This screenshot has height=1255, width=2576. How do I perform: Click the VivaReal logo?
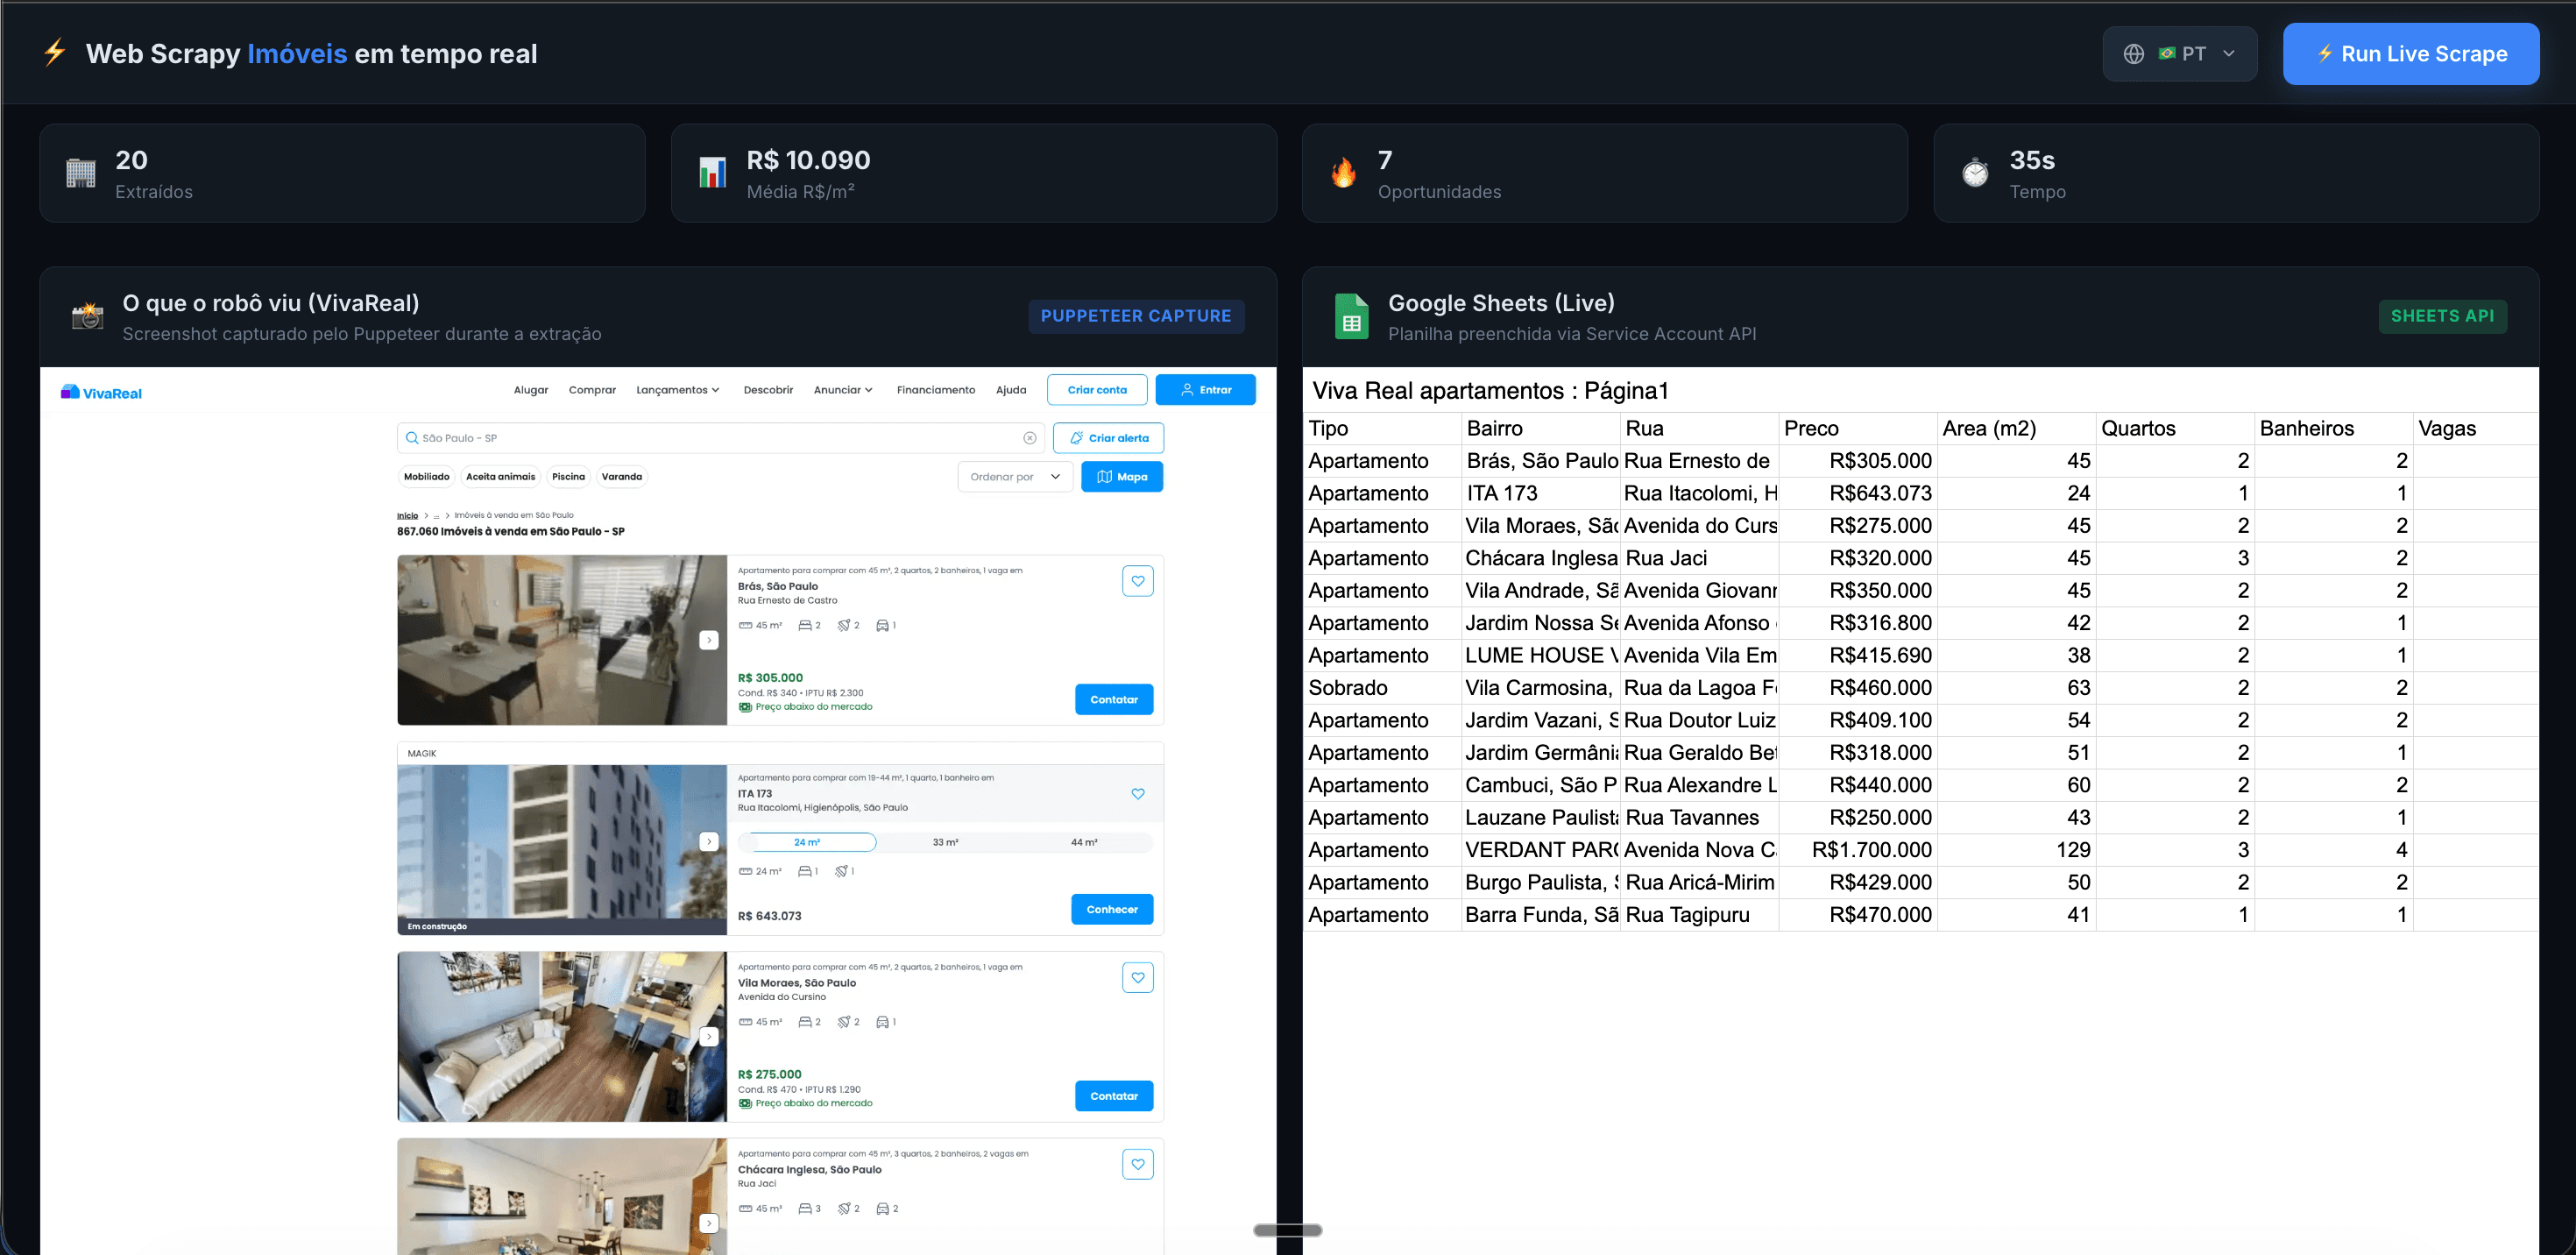[100, 392]
